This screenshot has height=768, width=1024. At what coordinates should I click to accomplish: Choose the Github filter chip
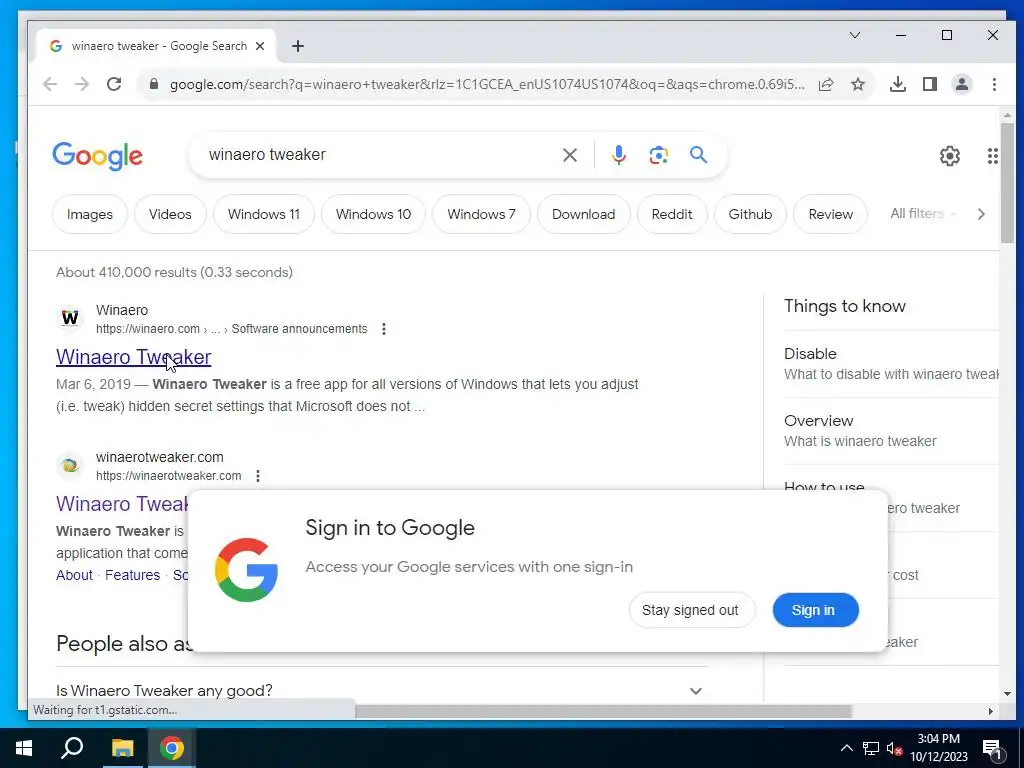click(750, 214)
